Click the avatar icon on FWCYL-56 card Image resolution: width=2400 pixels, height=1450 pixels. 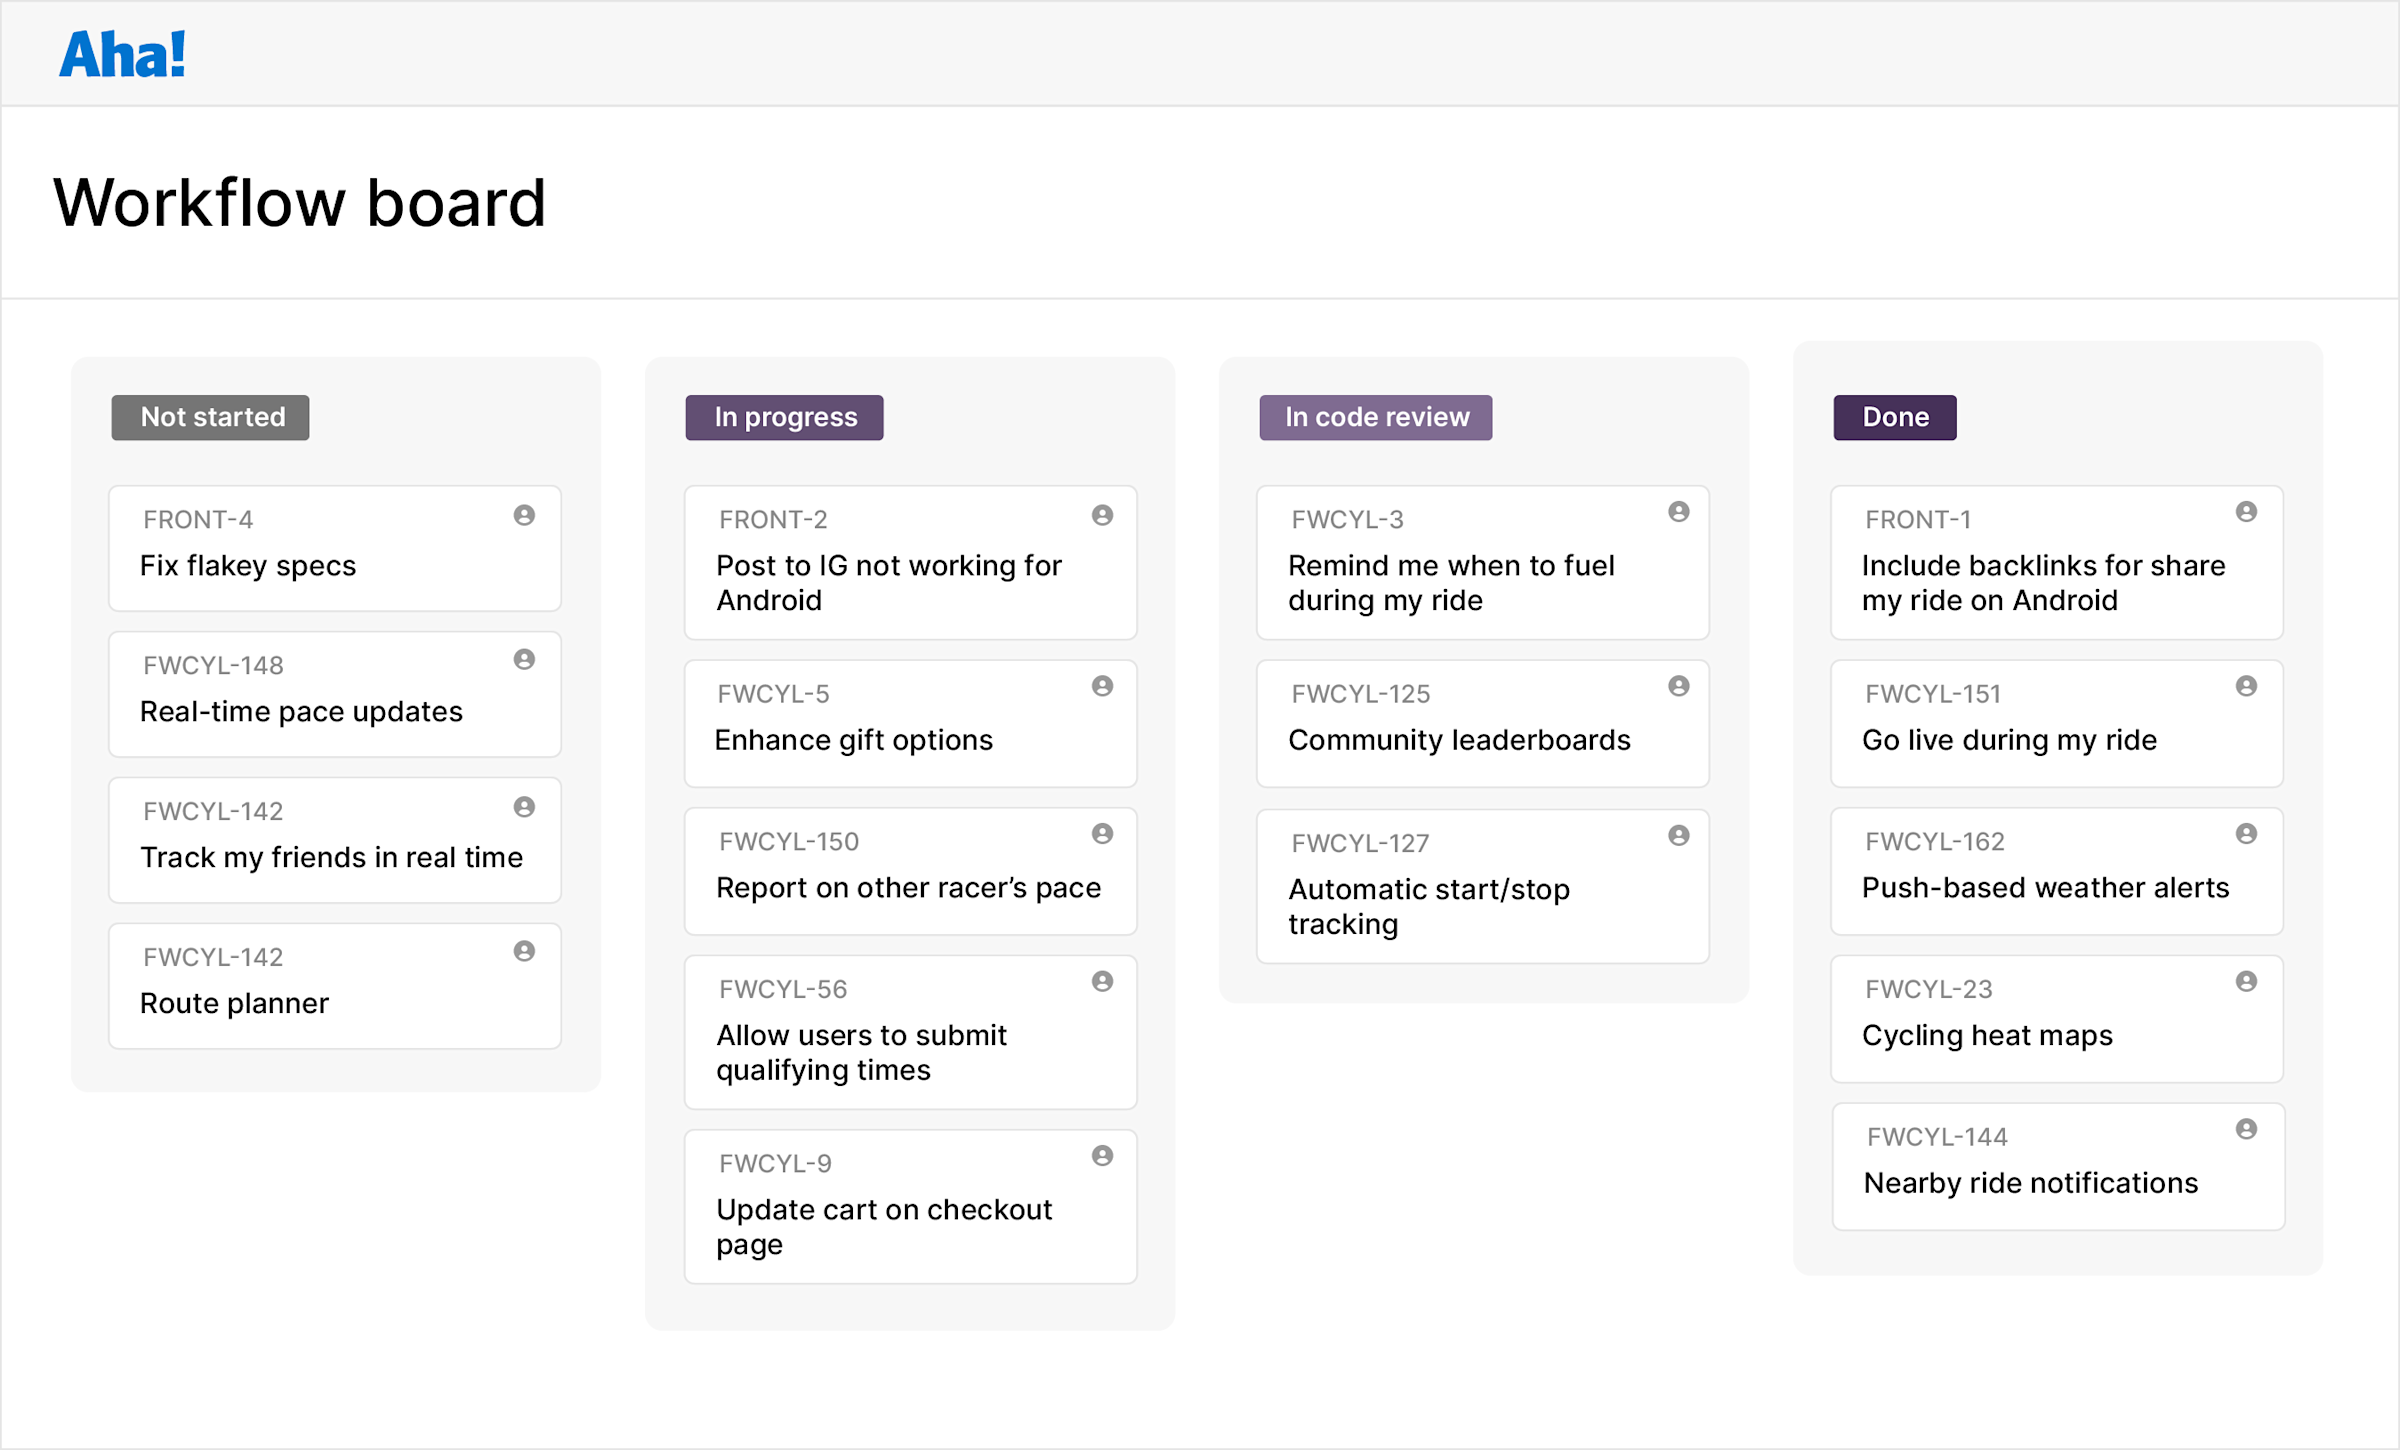pyautogui.click(x=1101, y=984)
